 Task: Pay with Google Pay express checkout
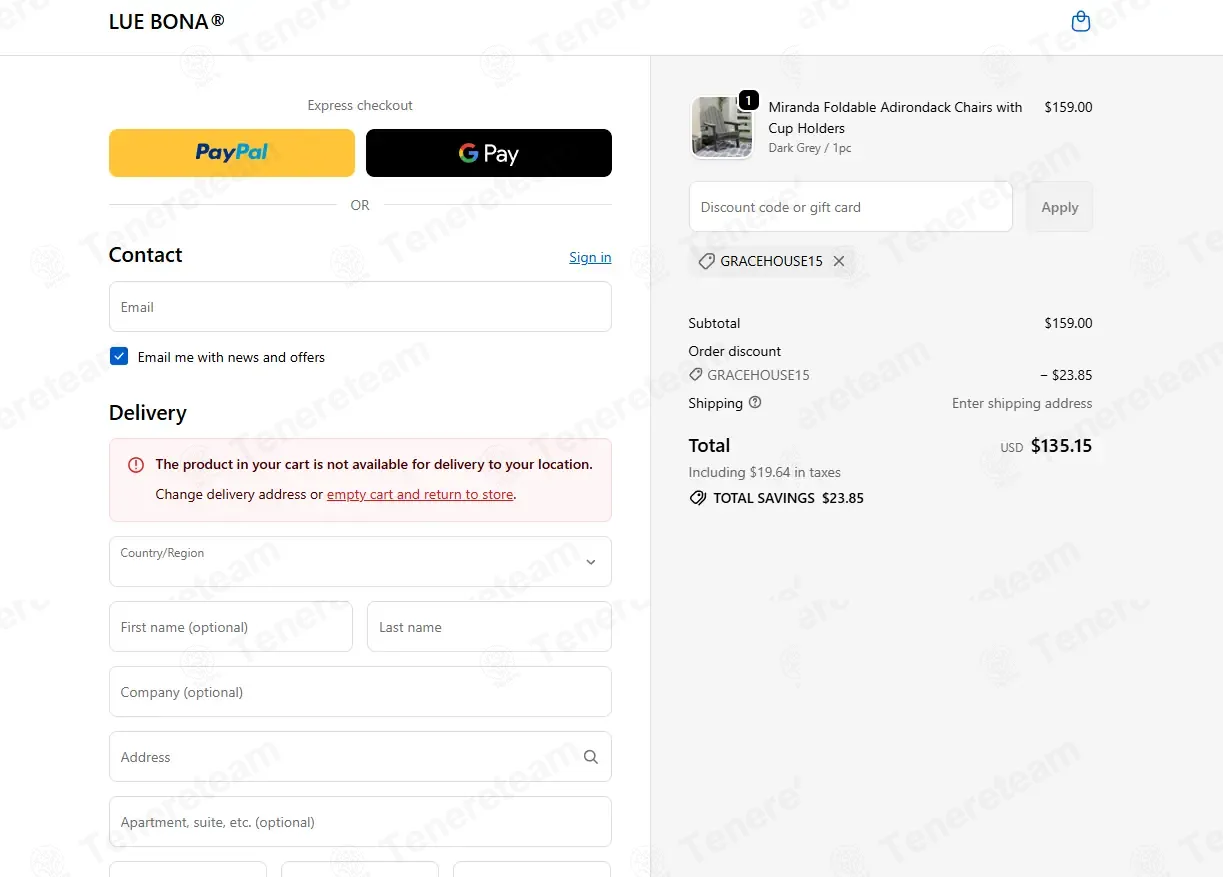pyautogui.click(x=489, y=153)
